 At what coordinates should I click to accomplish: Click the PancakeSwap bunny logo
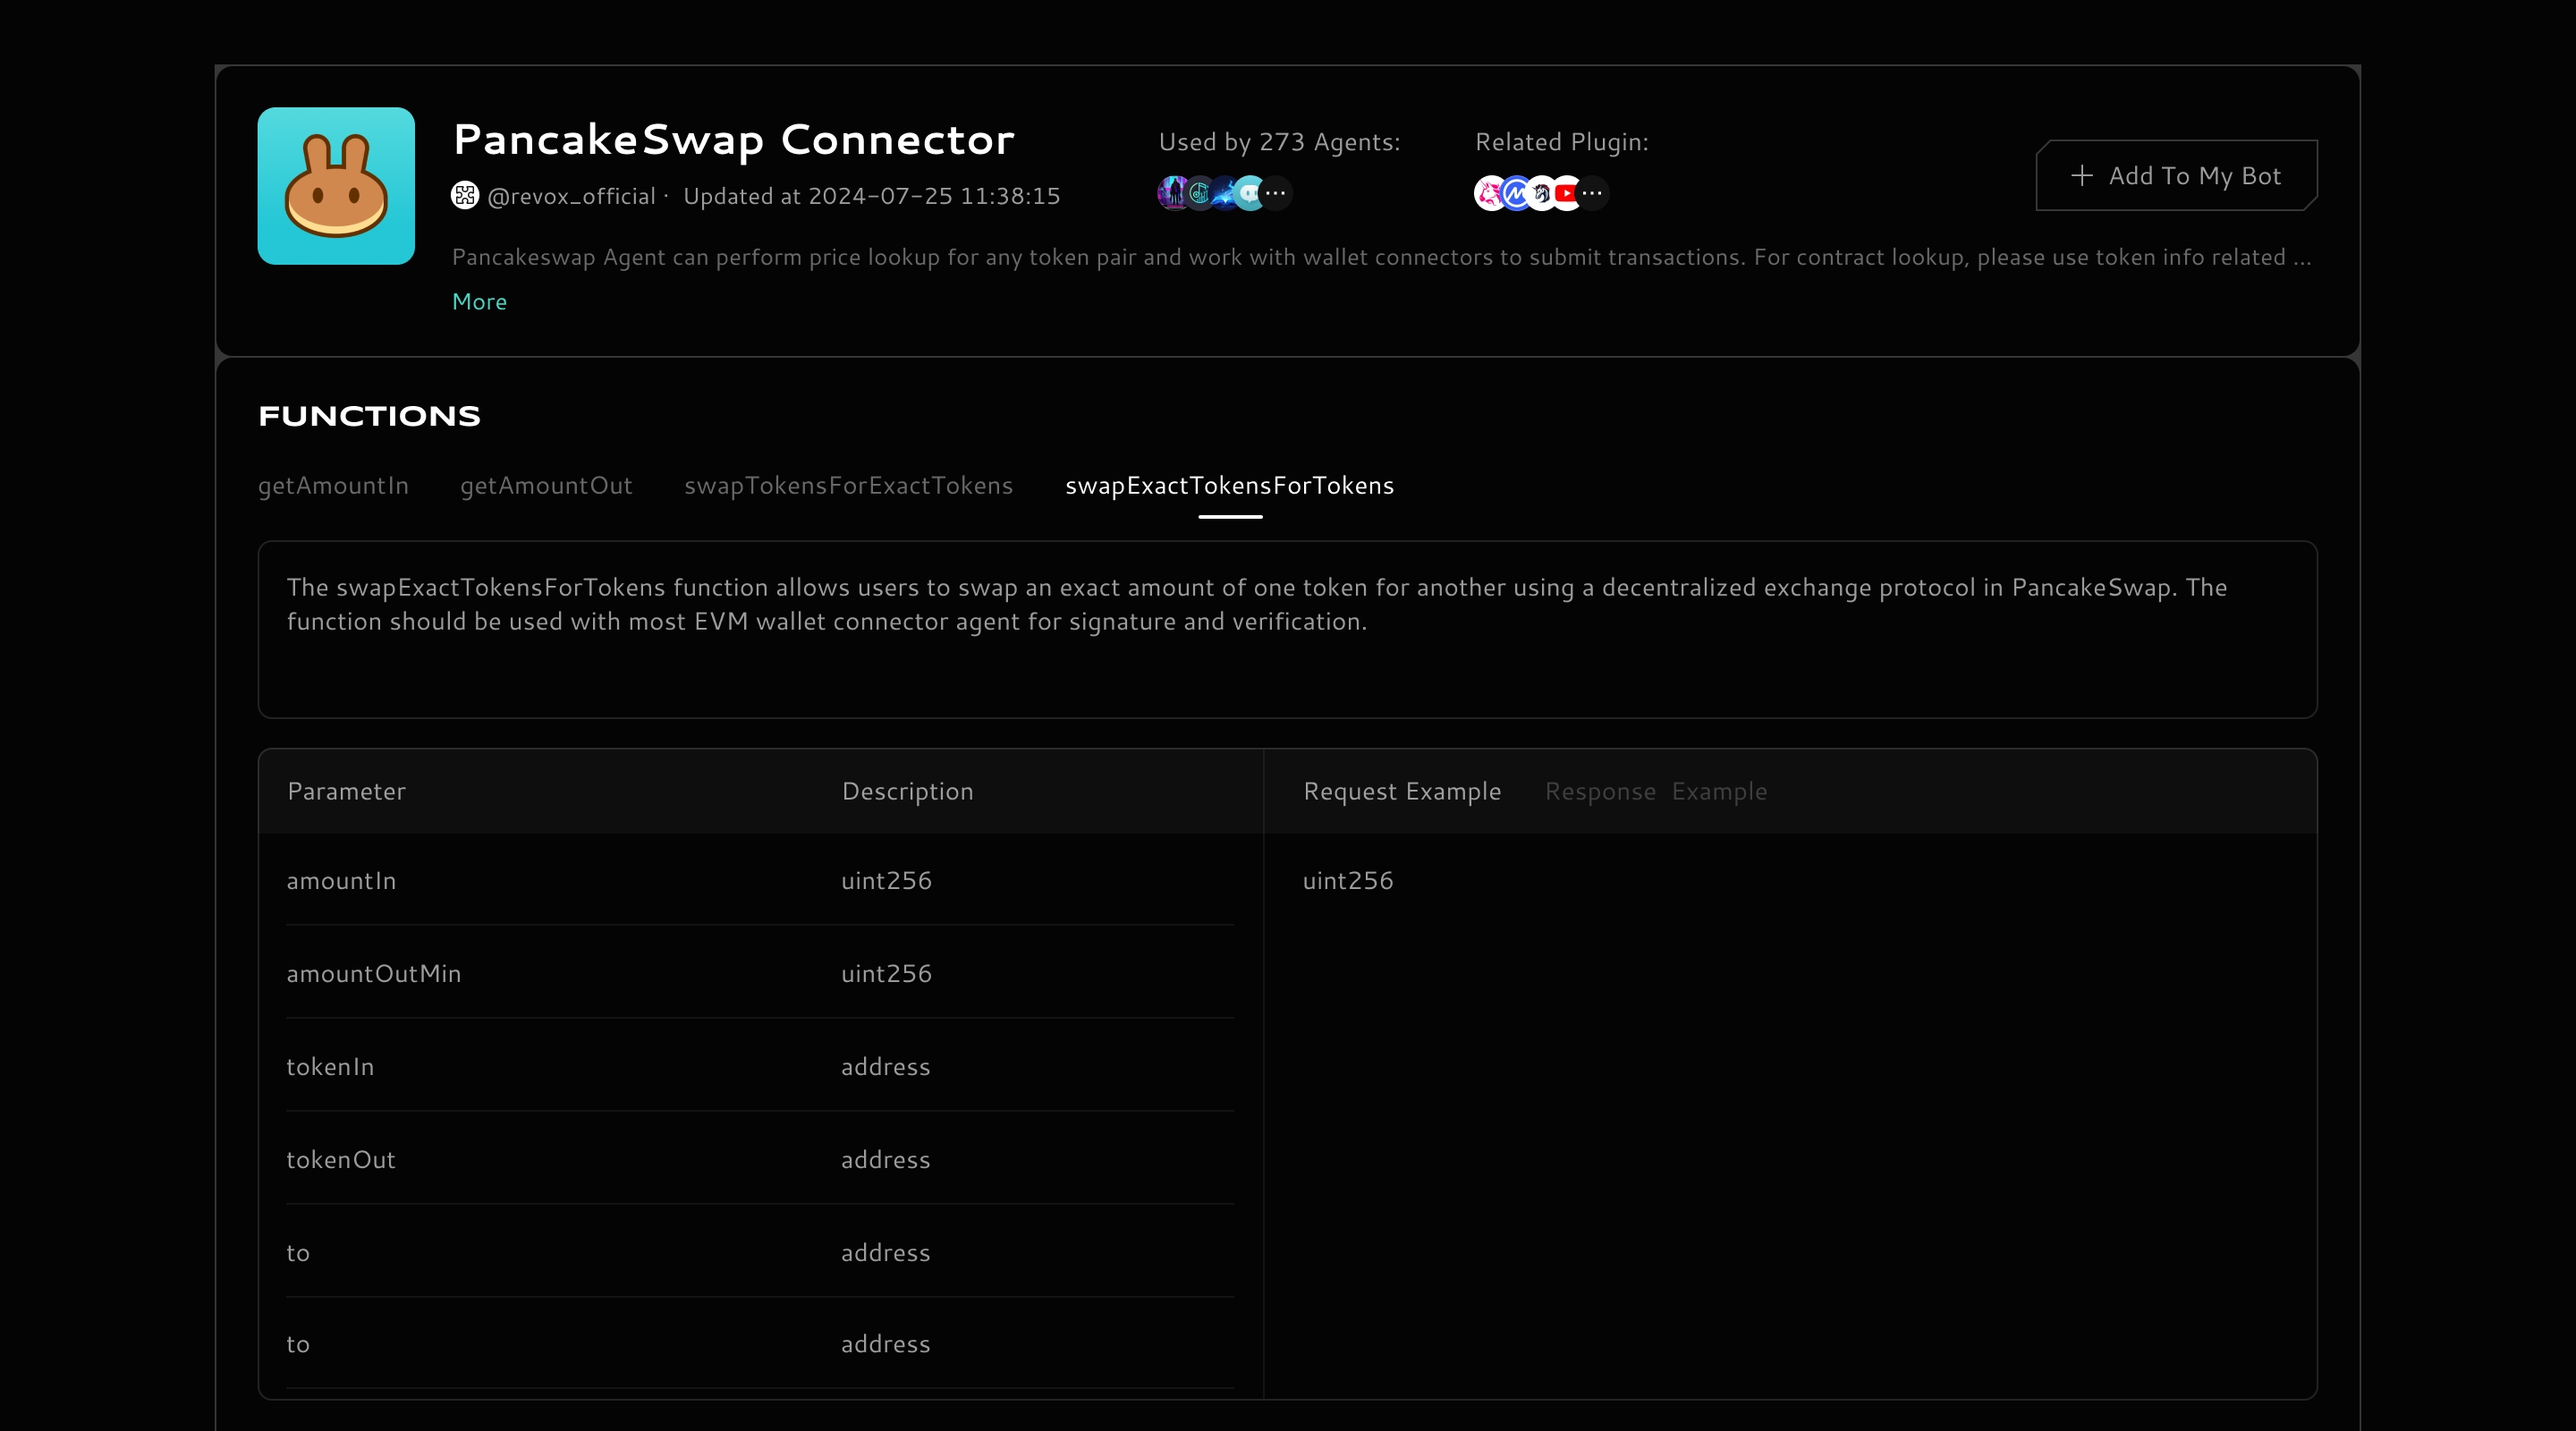click(x=336, y=186)
